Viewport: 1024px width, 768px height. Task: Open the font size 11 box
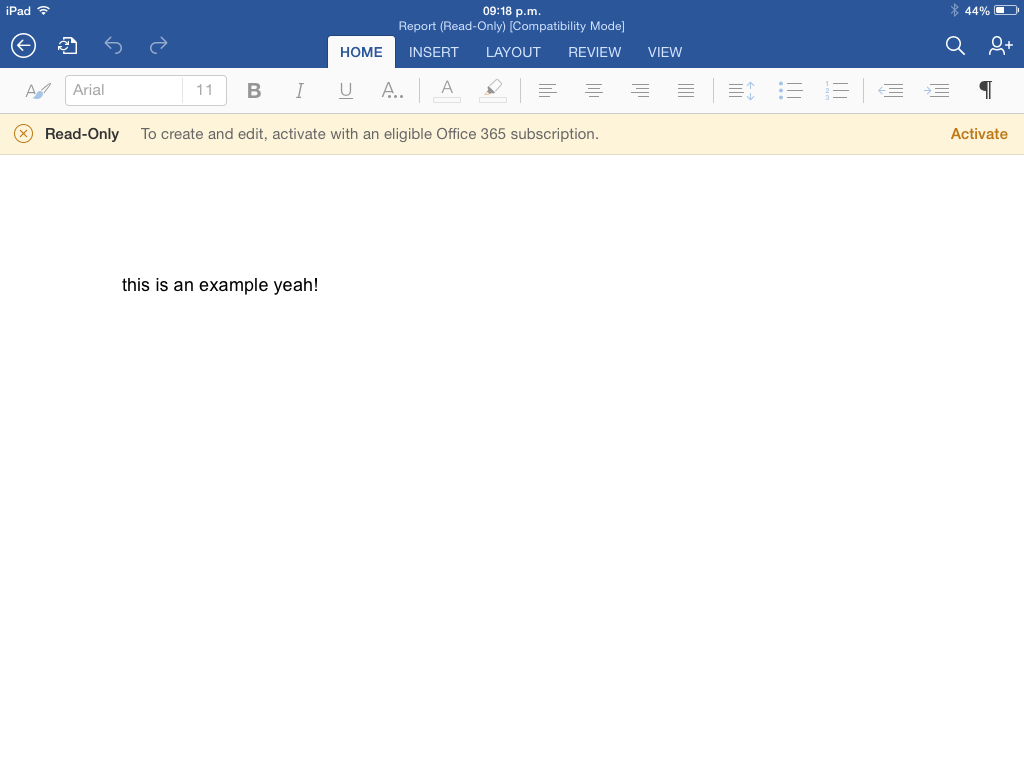click(204, 90)
